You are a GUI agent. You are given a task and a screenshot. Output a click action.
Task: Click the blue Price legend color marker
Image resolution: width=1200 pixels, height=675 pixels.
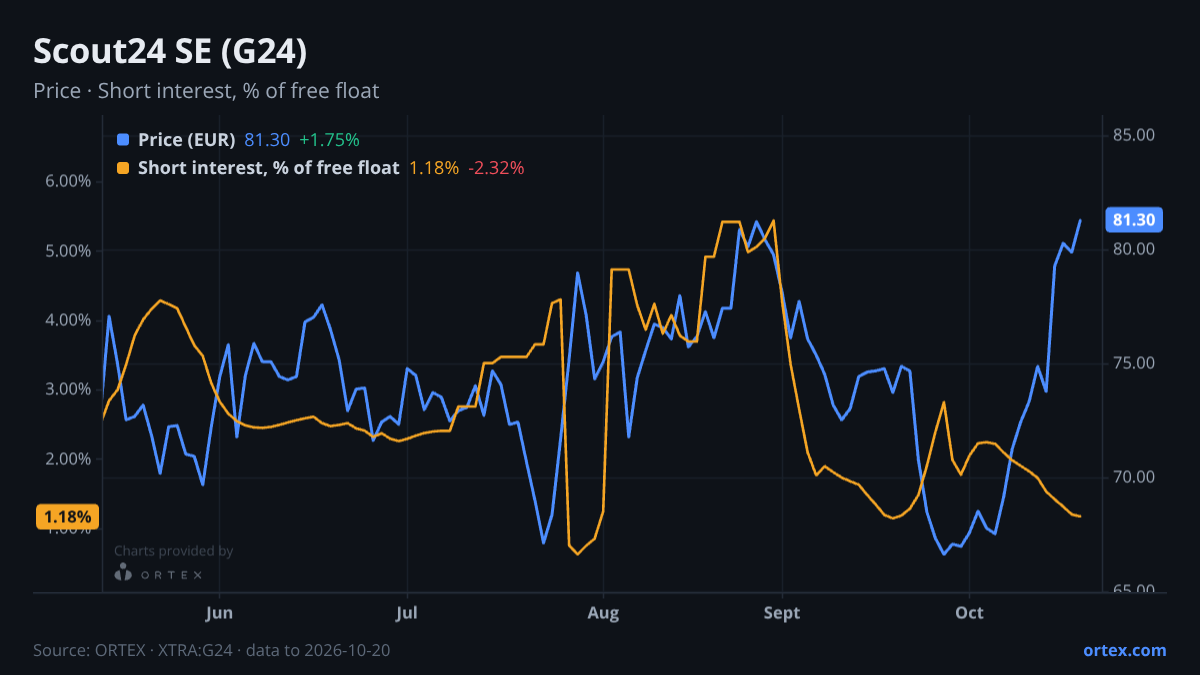pos(123,140)
